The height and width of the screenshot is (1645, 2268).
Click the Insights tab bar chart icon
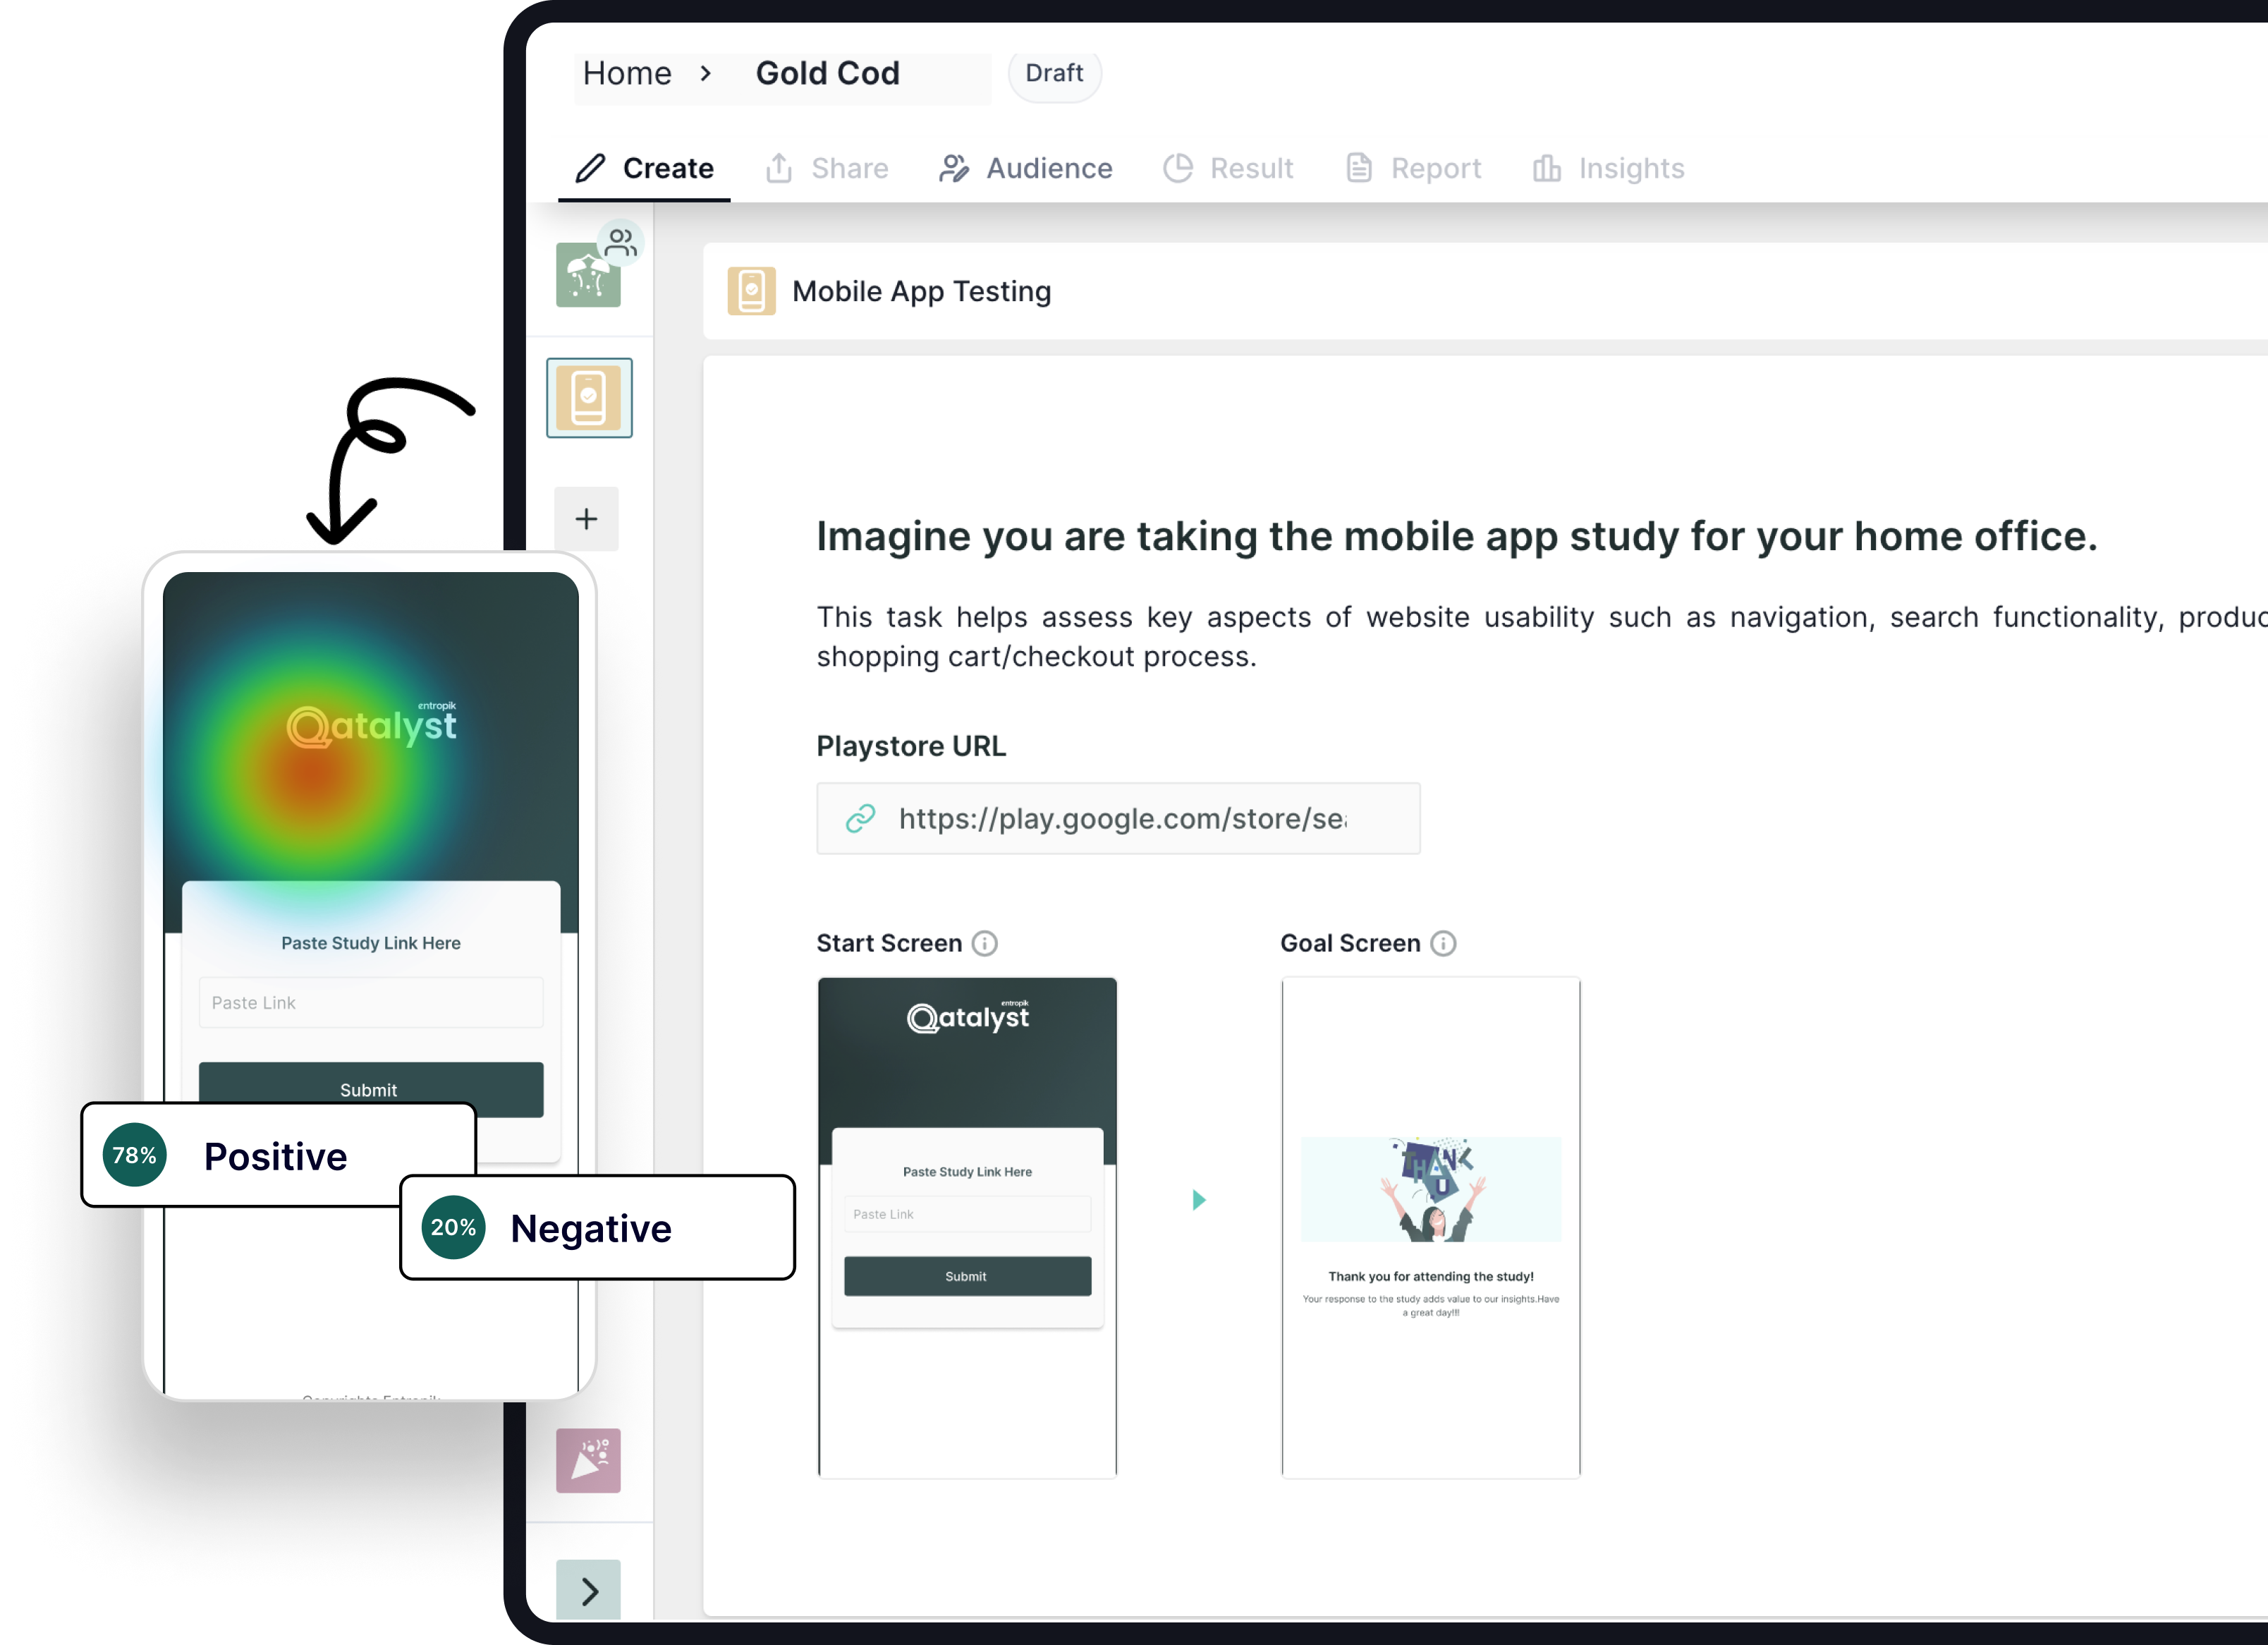pos(1546,168)
